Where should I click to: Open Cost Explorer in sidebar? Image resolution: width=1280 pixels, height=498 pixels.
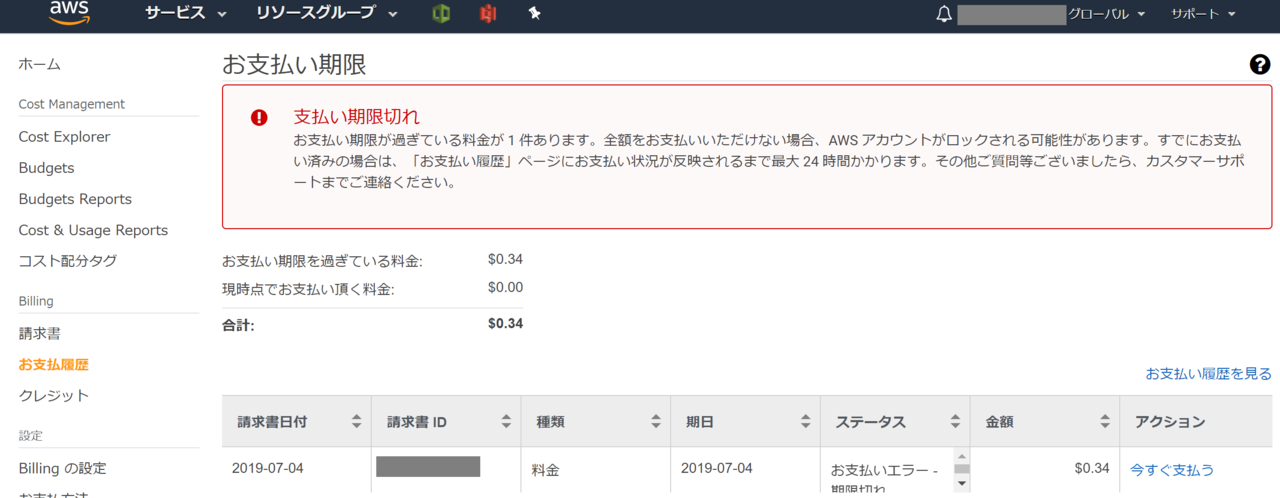click(x=64, y=137)
